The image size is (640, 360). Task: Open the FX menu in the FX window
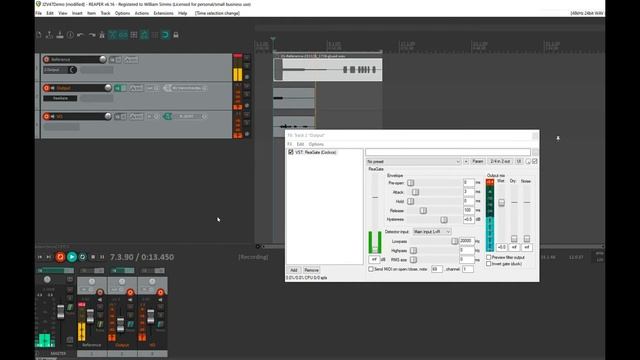tap(289, 144)
